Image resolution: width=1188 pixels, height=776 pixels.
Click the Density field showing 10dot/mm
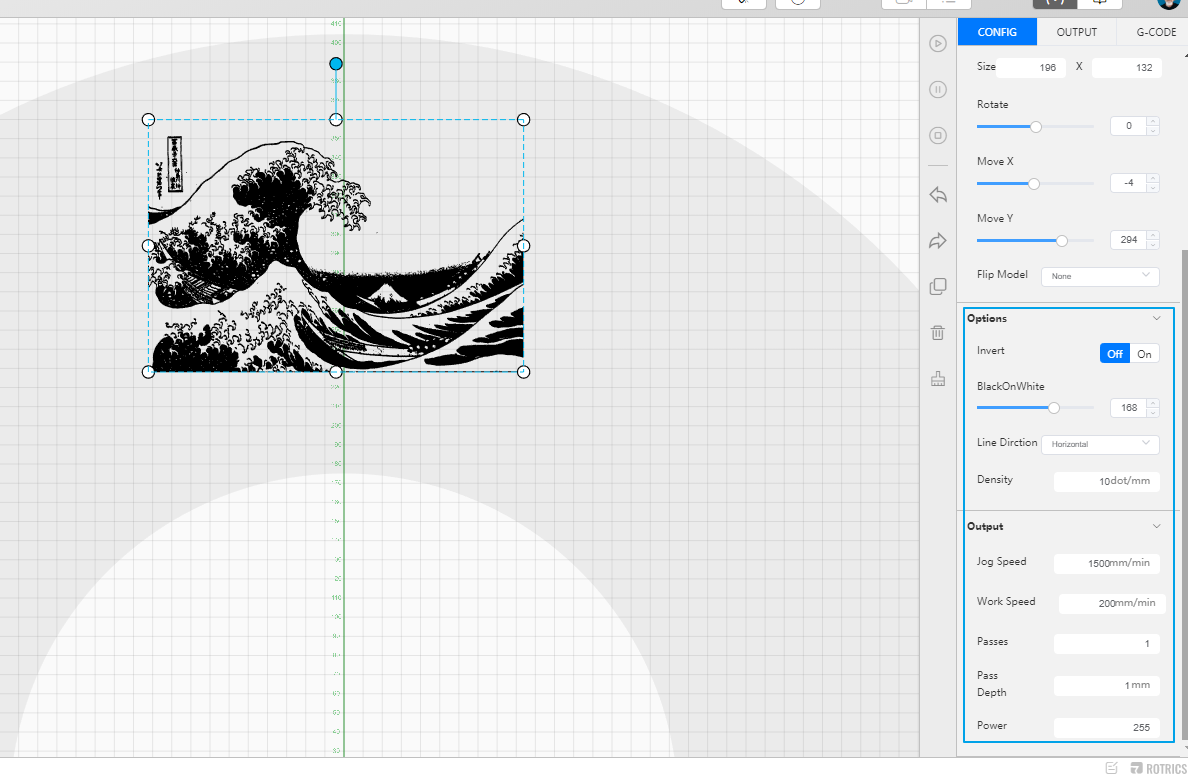(x=1106, y=481)
